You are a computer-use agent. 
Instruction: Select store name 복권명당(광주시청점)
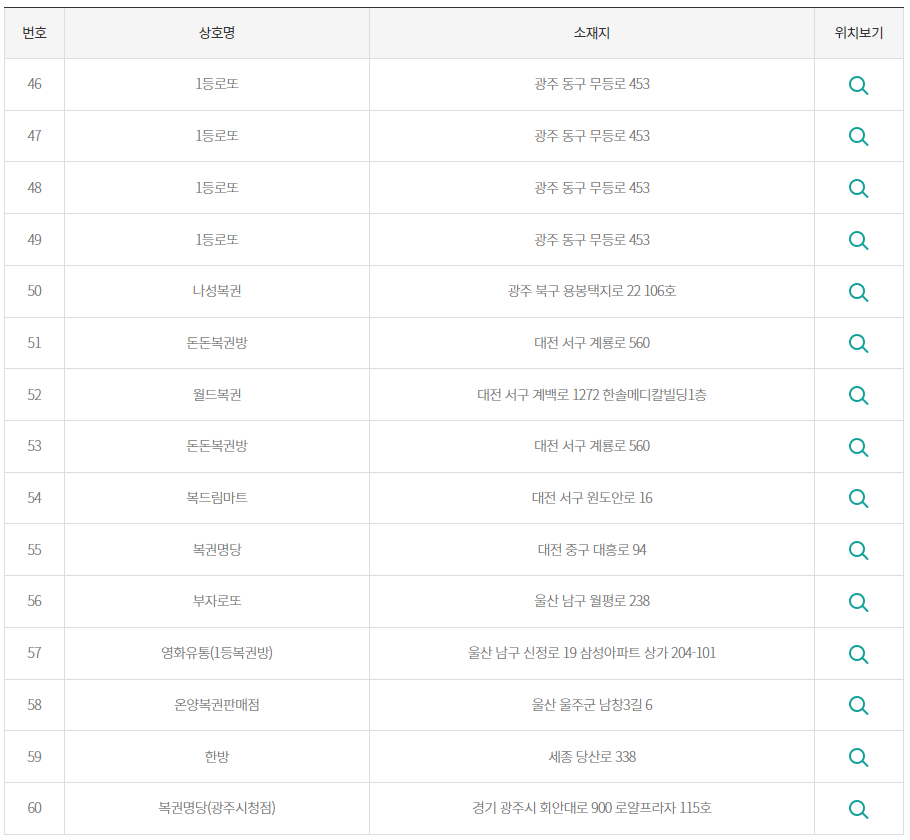pos(216,808)
